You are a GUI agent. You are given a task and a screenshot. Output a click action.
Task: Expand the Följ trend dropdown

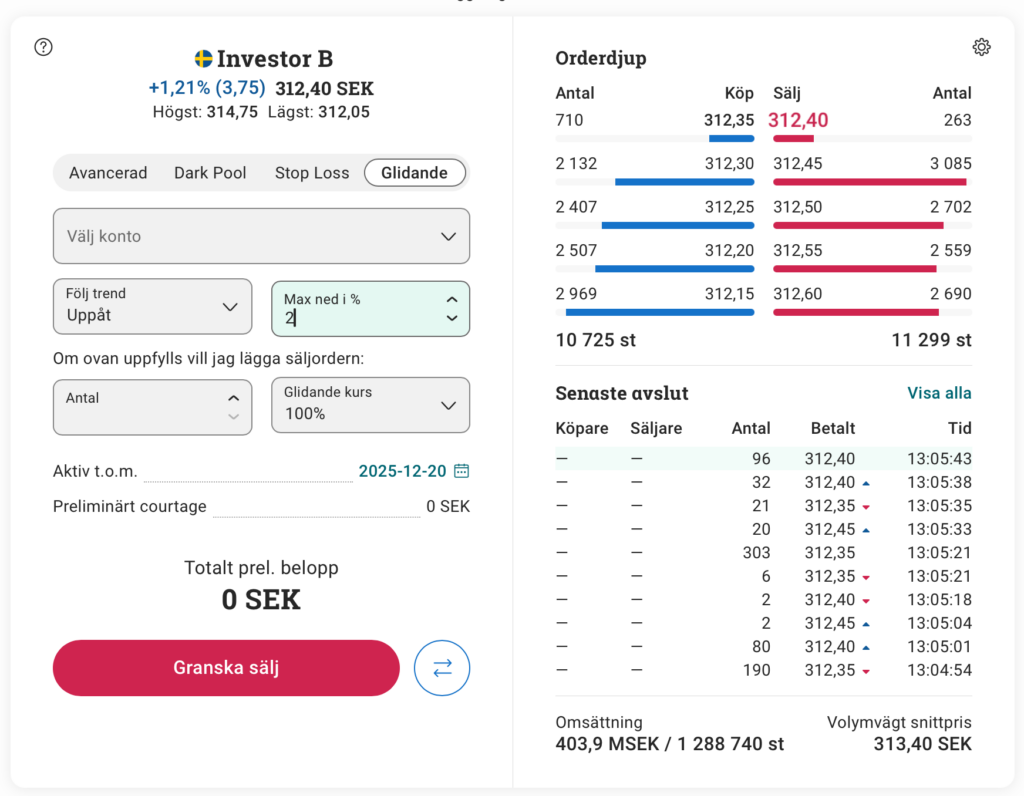pyautogui.click(x=152, y=306)
